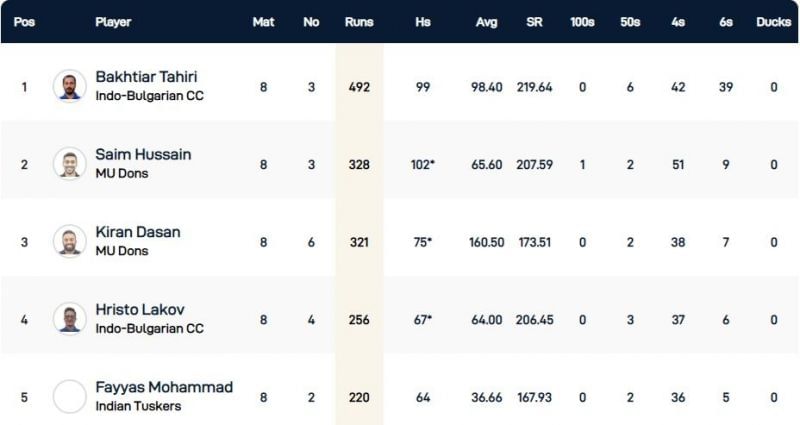Click Saim Hussain's 102* highest score
800x425 pixels.
[x=423, y=165]
